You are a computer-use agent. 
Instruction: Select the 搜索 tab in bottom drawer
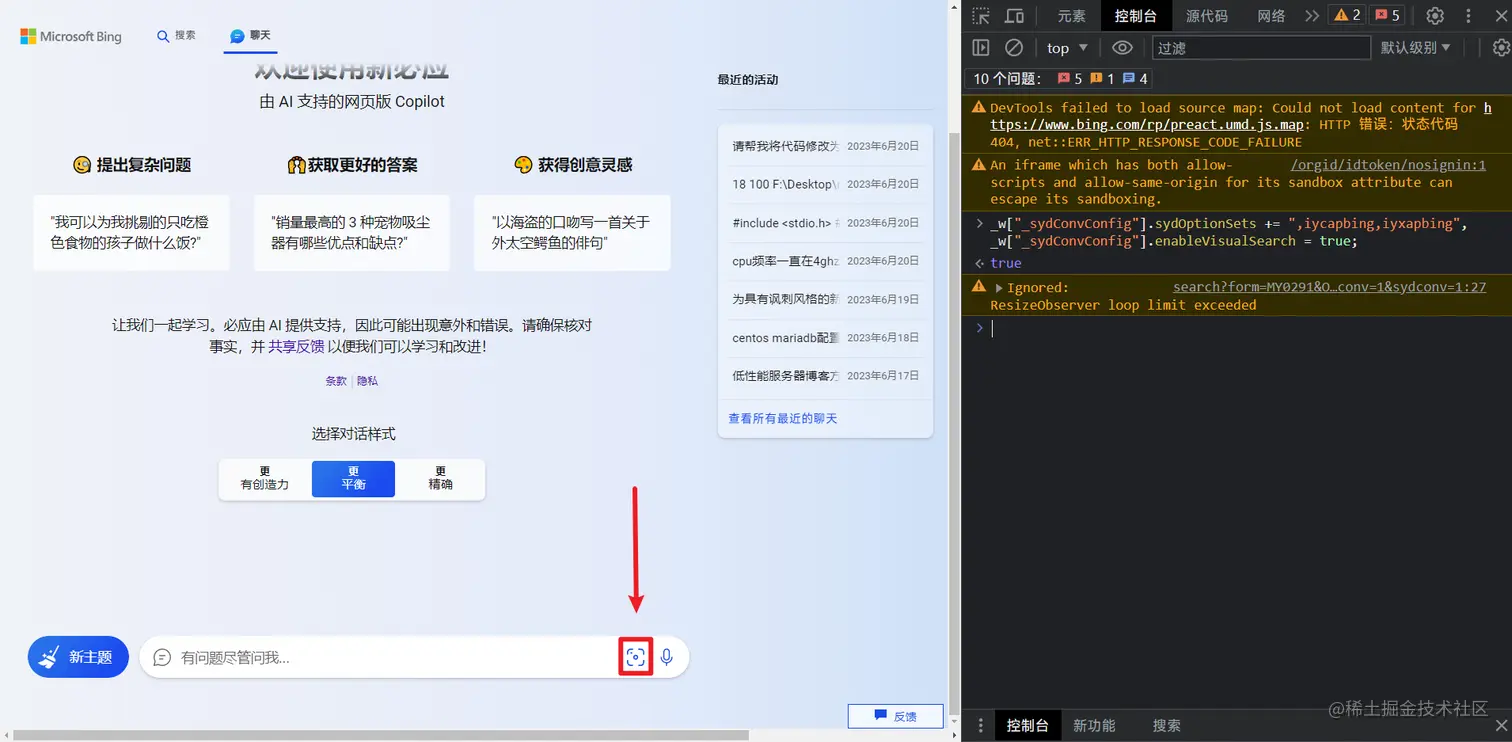[x=1166, y=726]
